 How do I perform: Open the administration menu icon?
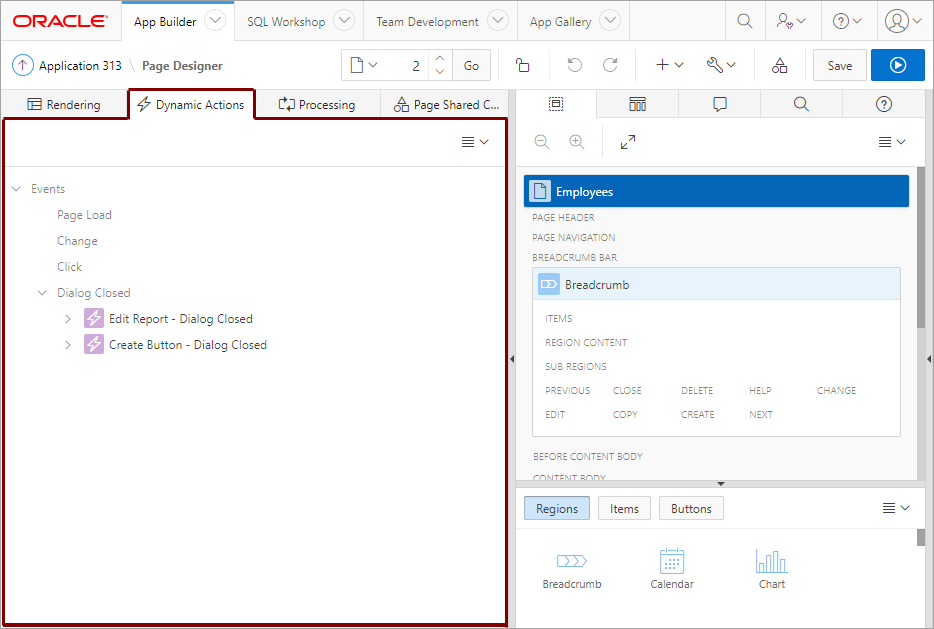[x=790, y=21]
